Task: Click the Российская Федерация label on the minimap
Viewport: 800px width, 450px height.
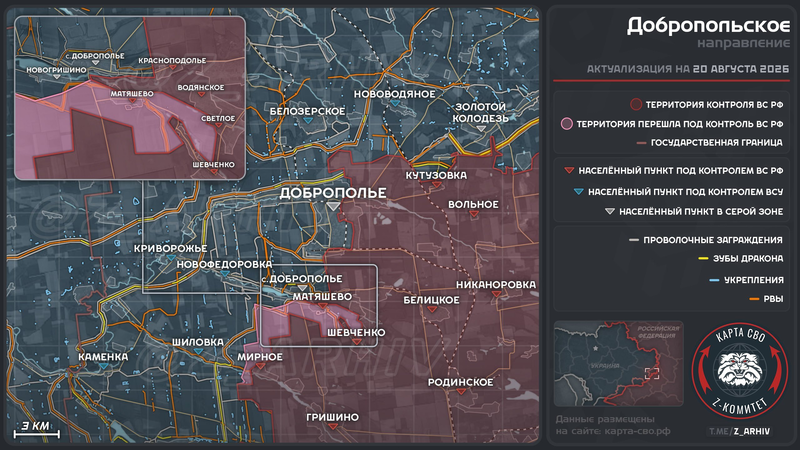Action: click(658, 332)
